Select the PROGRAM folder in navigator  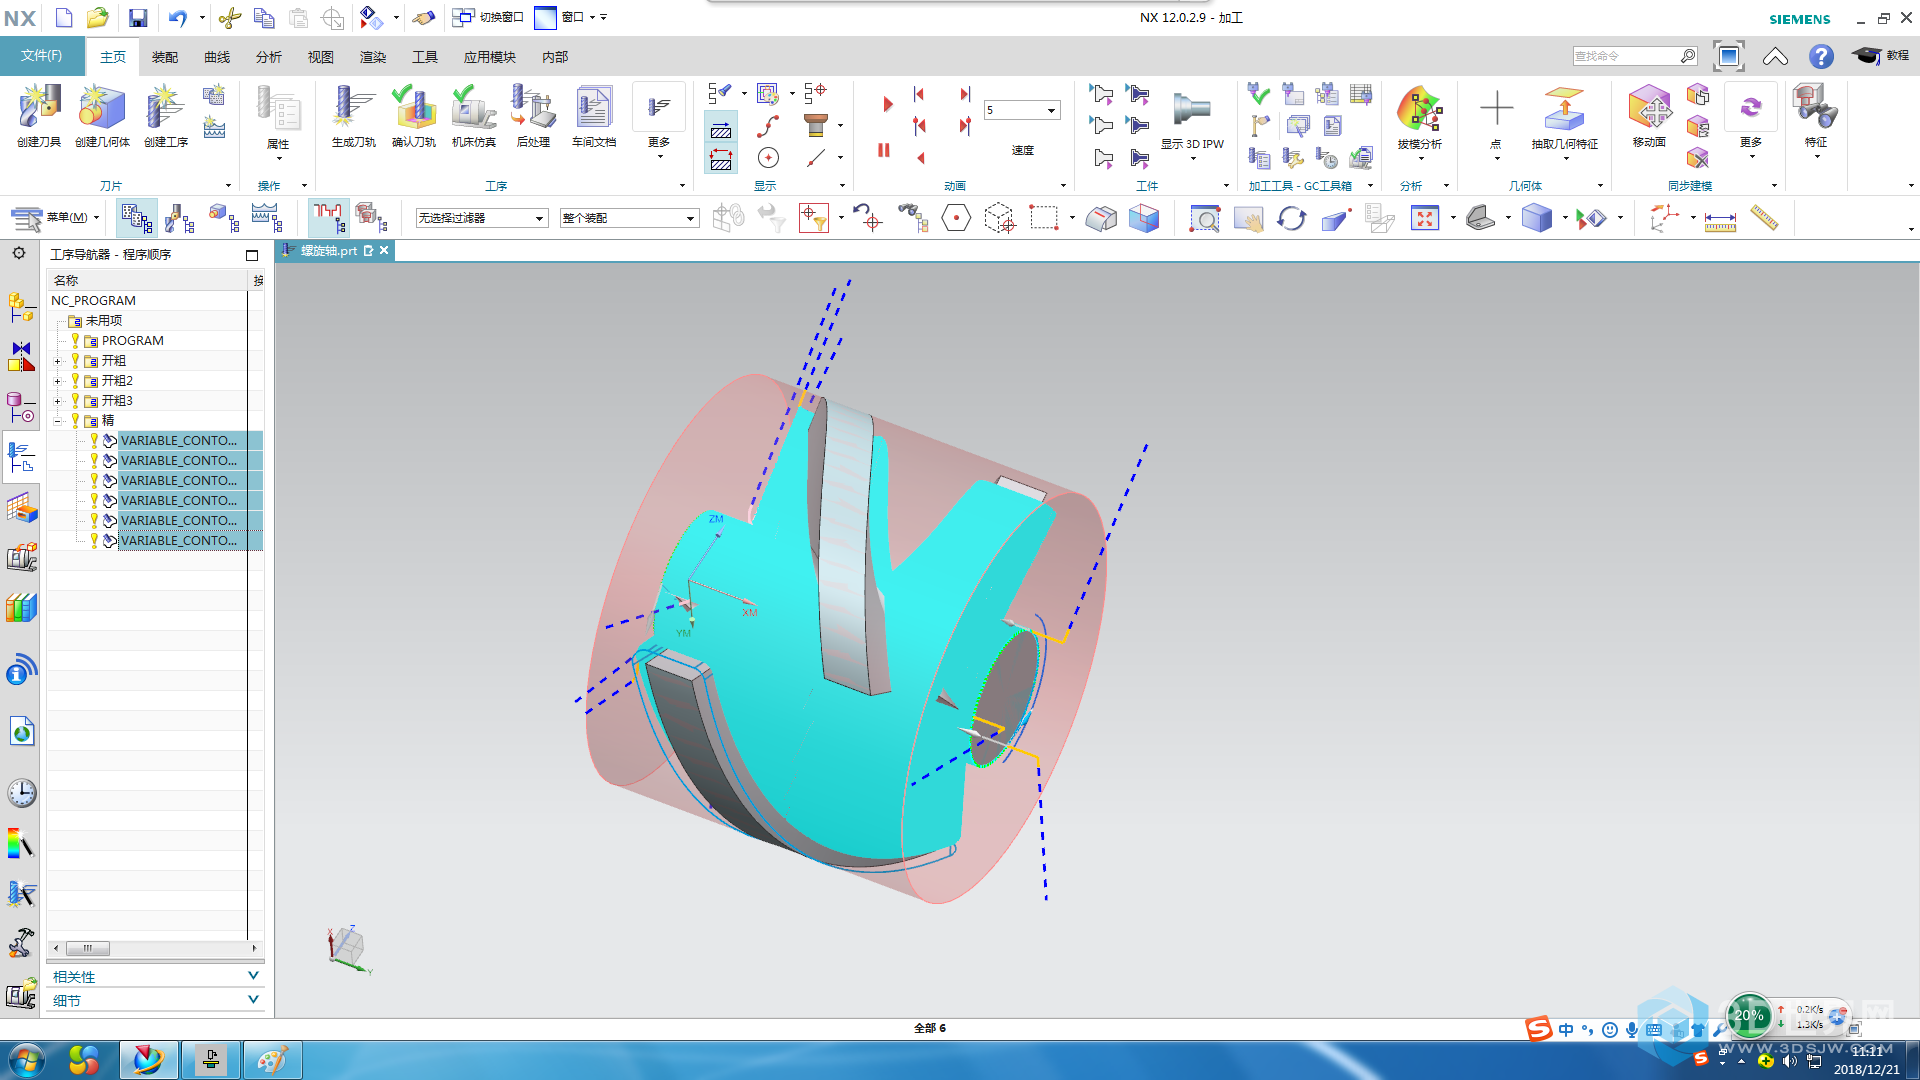click(132, 341)
